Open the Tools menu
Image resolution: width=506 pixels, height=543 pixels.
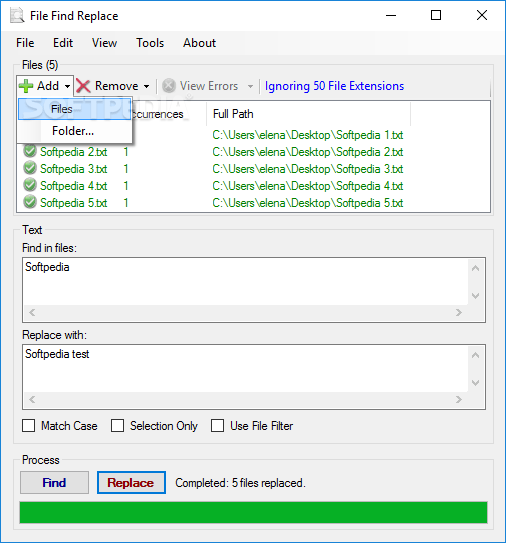[150, 43]
